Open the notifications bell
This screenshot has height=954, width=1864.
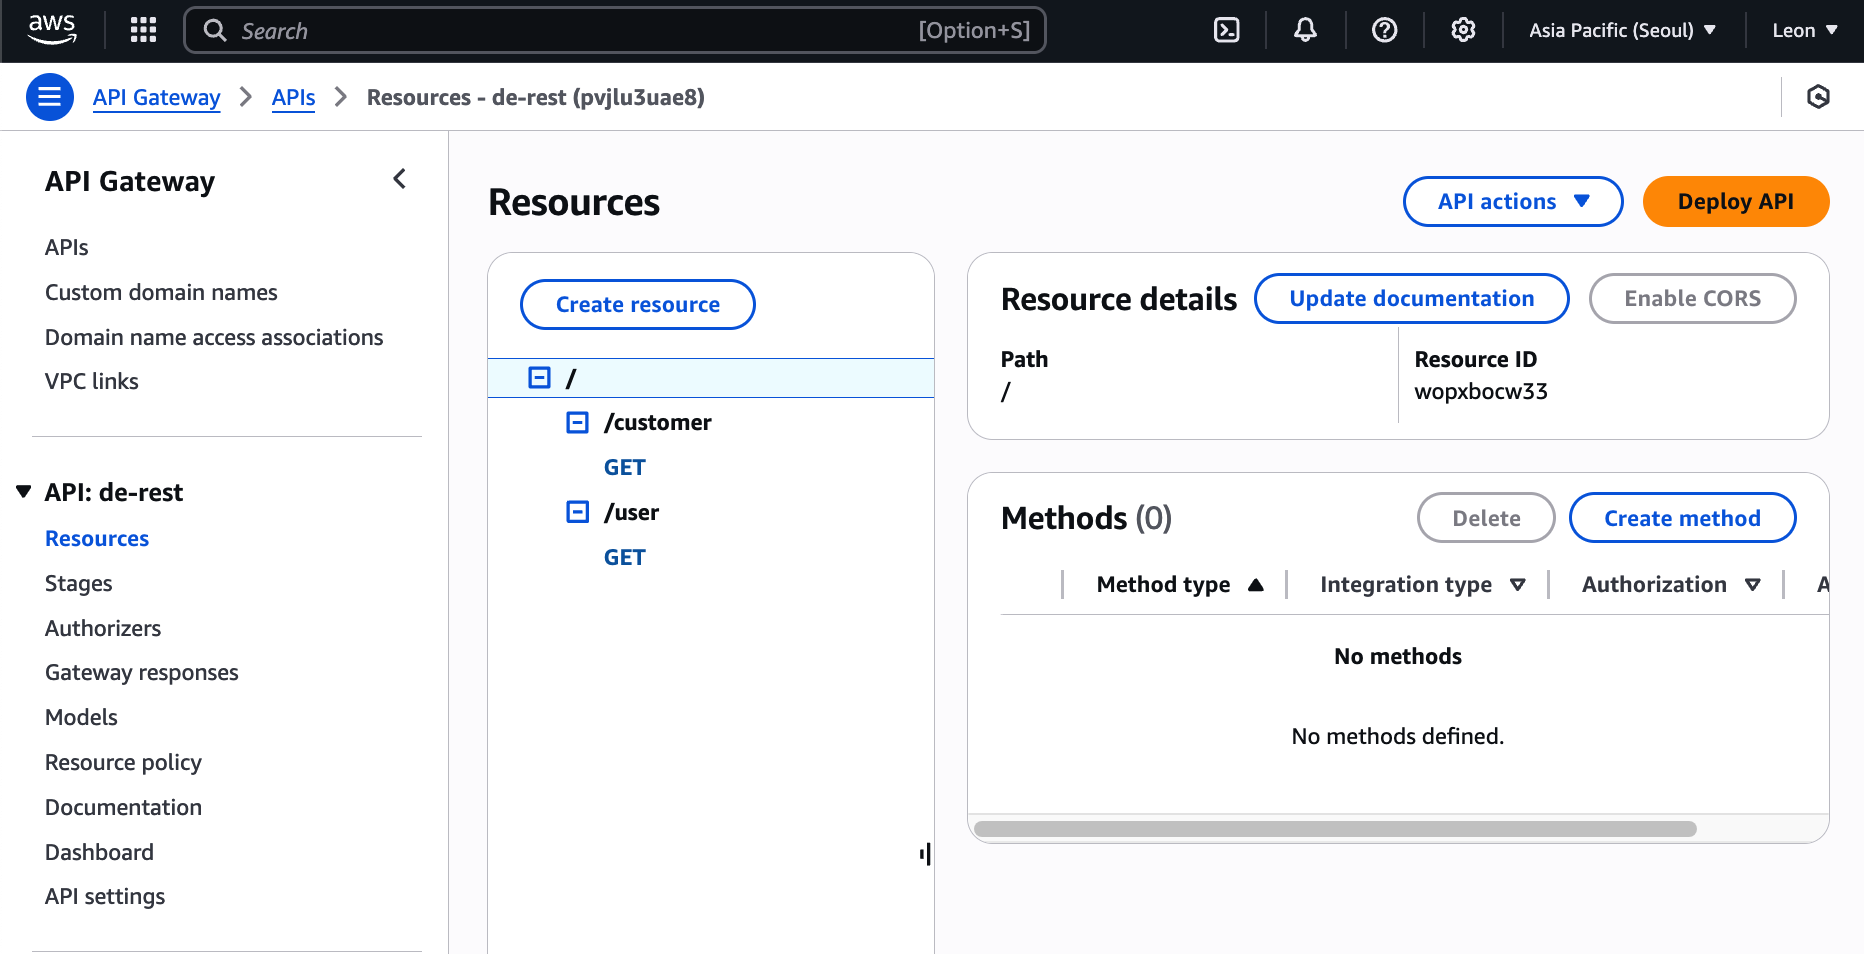[x=1305, y=30]
